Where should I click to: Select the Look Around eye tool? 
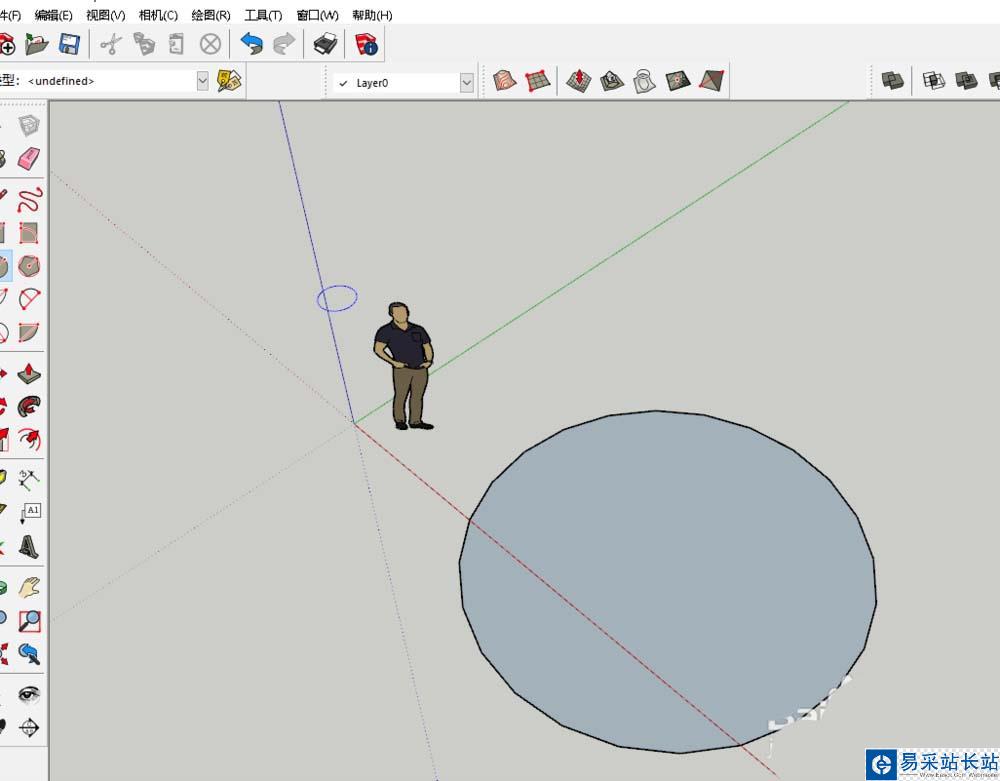pos(30,694)
